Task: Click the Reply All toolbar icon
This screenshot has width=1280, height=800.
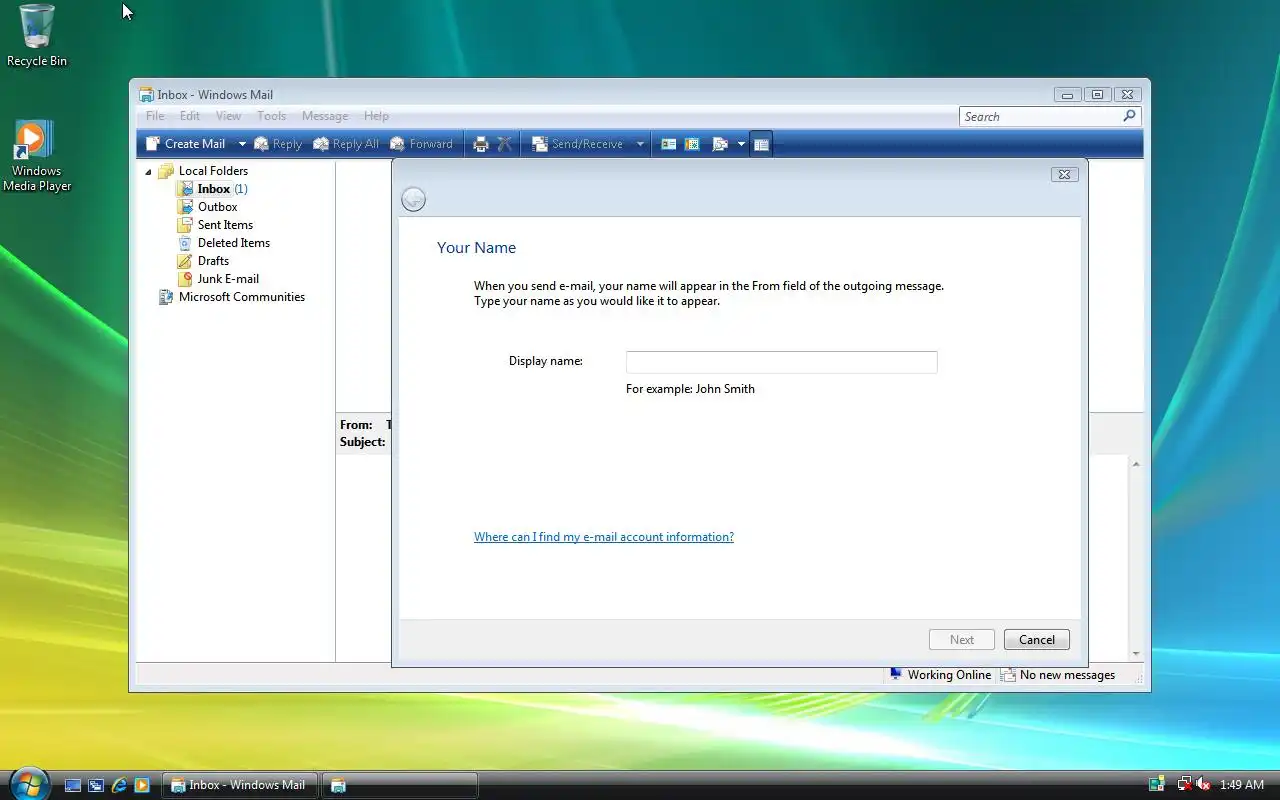Action: 346,144
